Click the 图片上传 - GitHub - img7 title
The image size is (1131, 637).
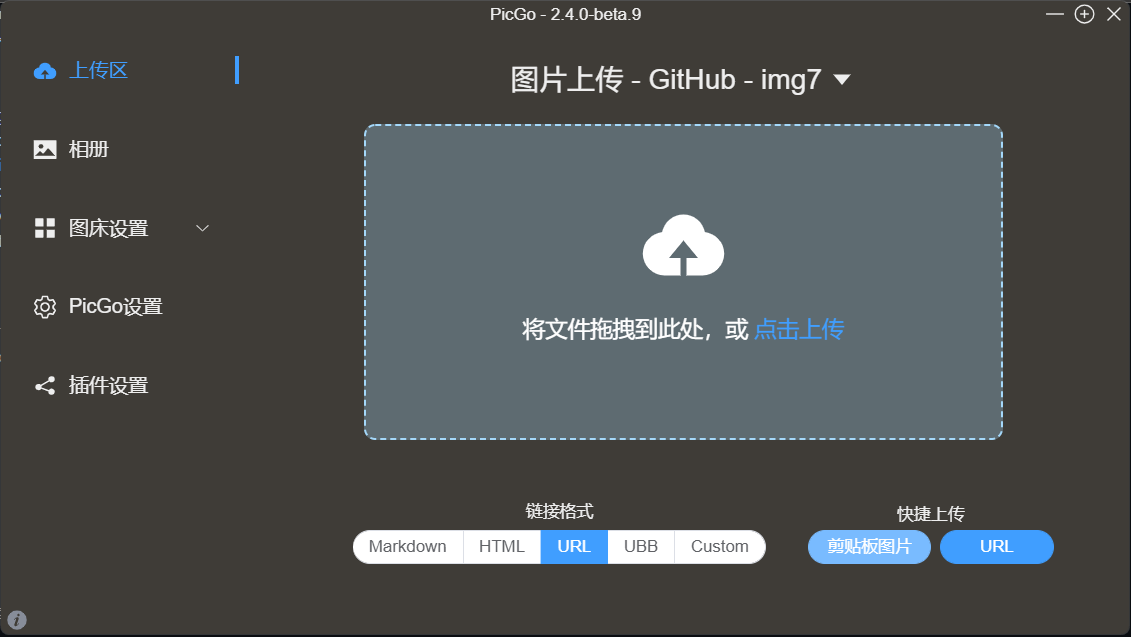coord(666,79)
